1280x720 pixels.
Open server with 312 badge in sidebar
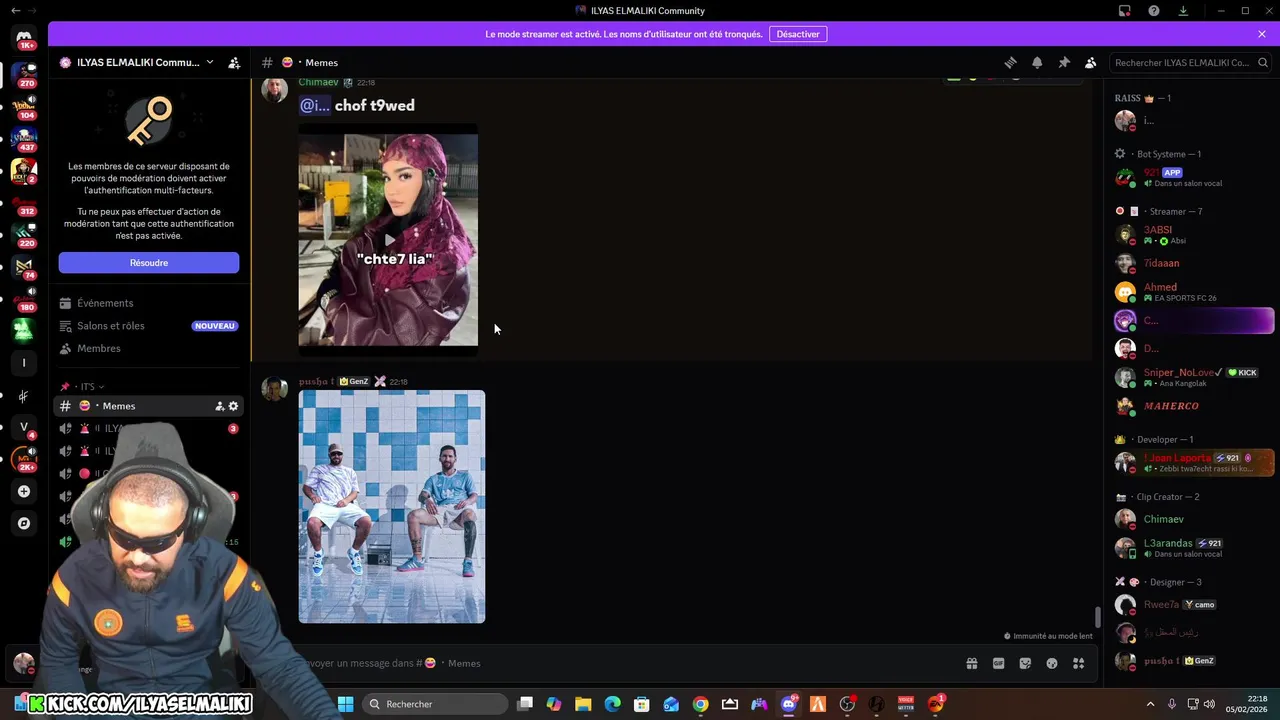(24, 203)
